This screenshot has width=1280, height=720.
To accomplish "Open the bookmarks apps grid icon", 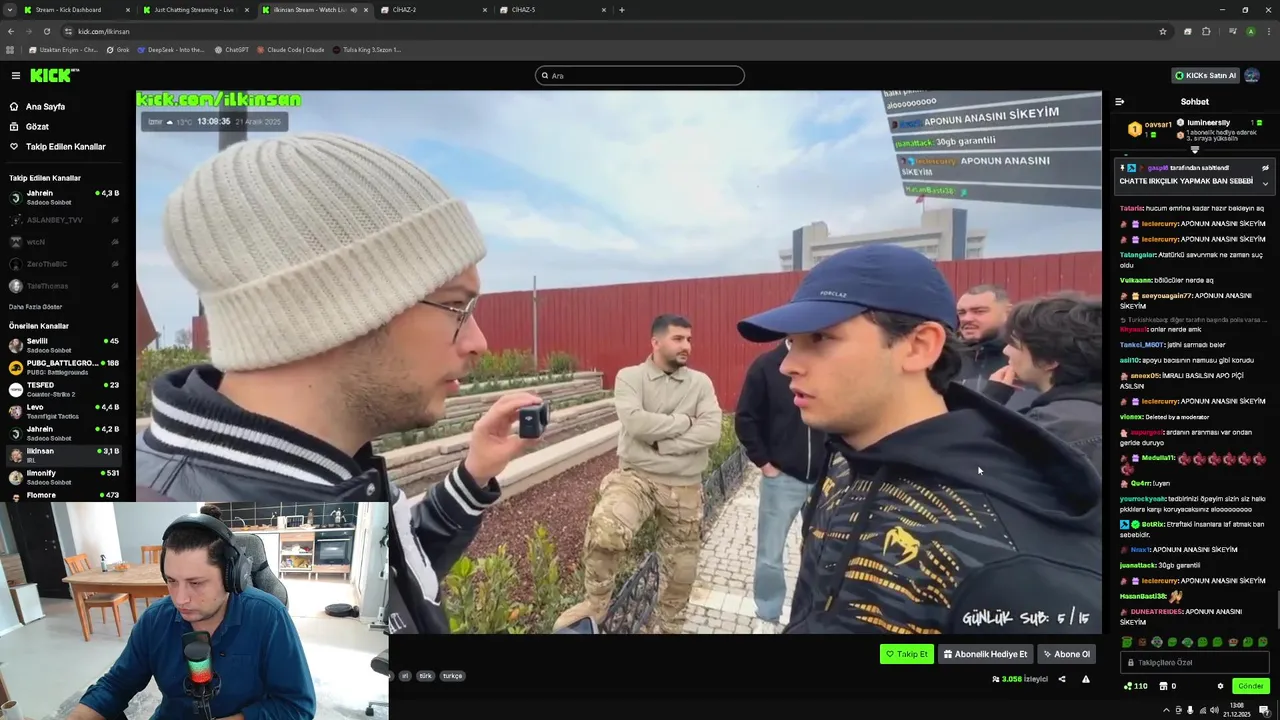I will coord(10,49).
